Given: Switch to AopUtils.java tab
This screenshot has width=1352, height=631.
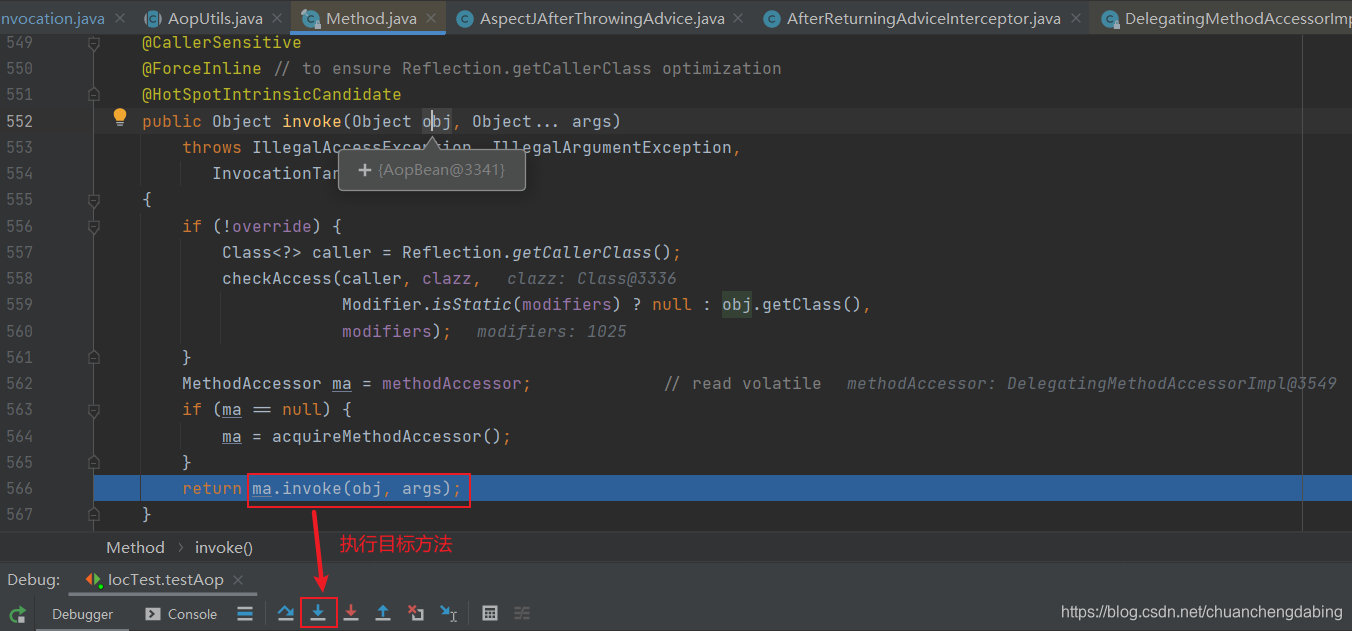Looking at the screenshot, I should coord(214,18).
